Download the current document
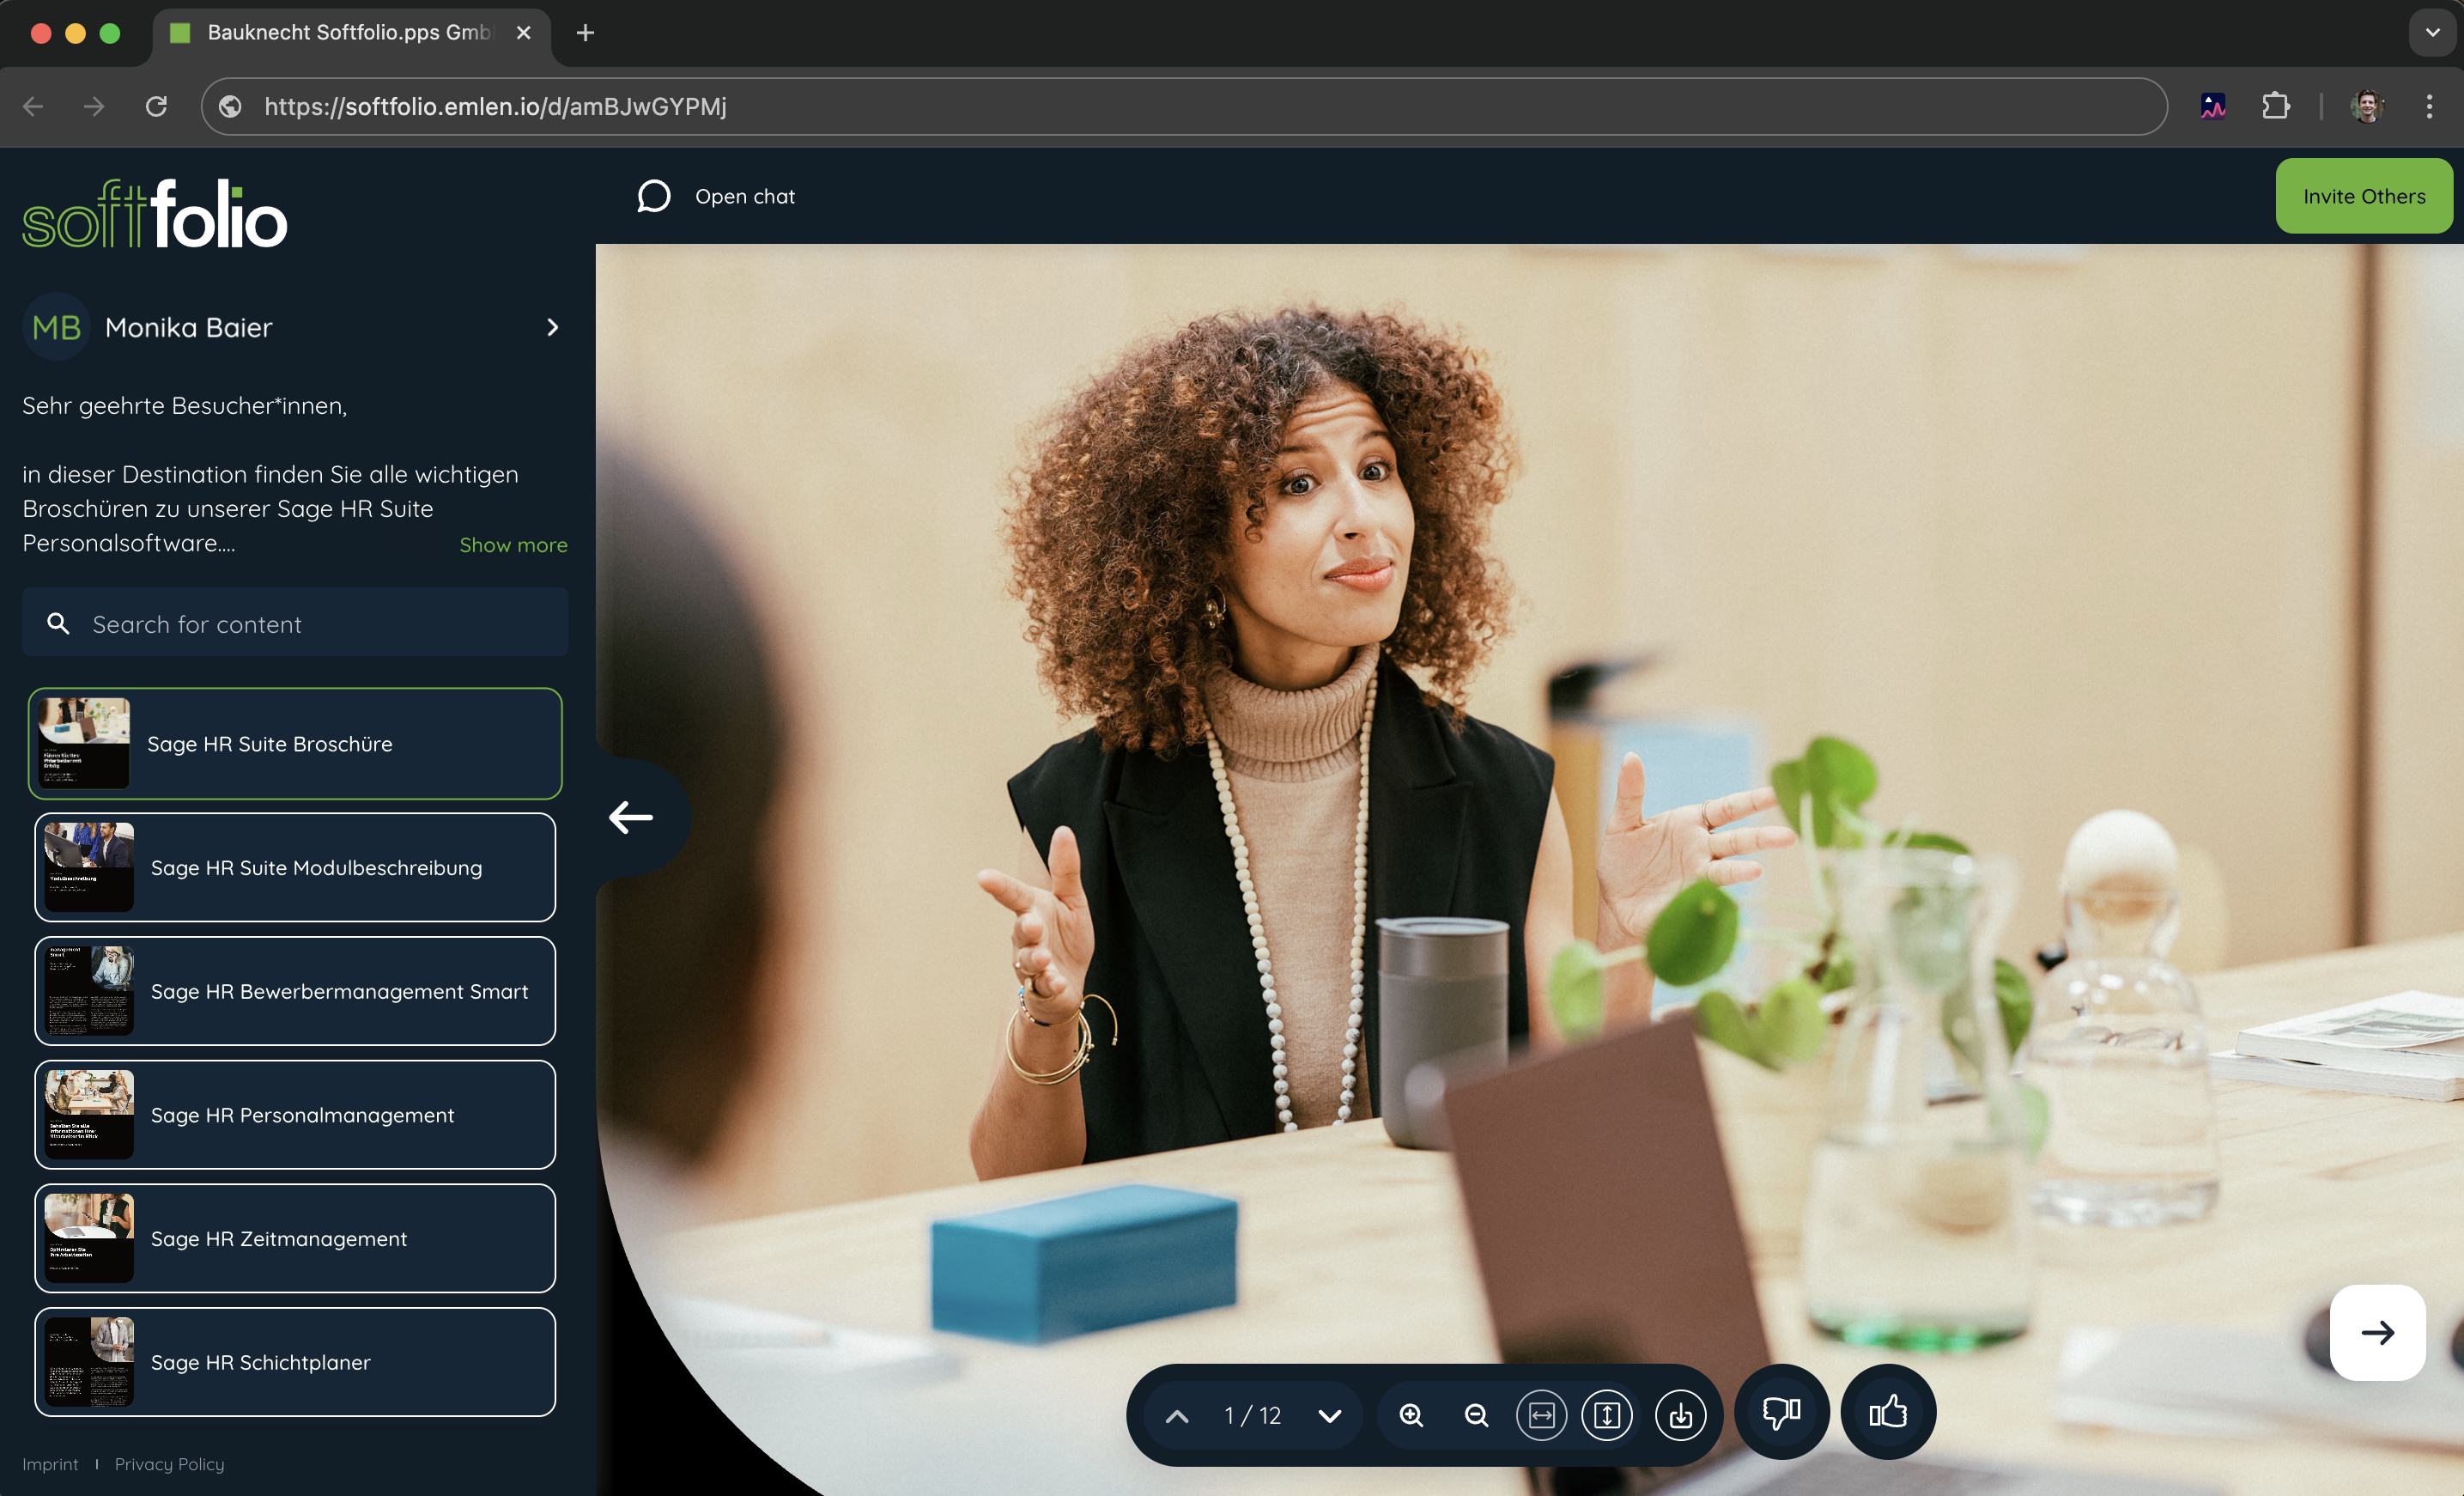2464x1496 pixels. [1680, 1415]
